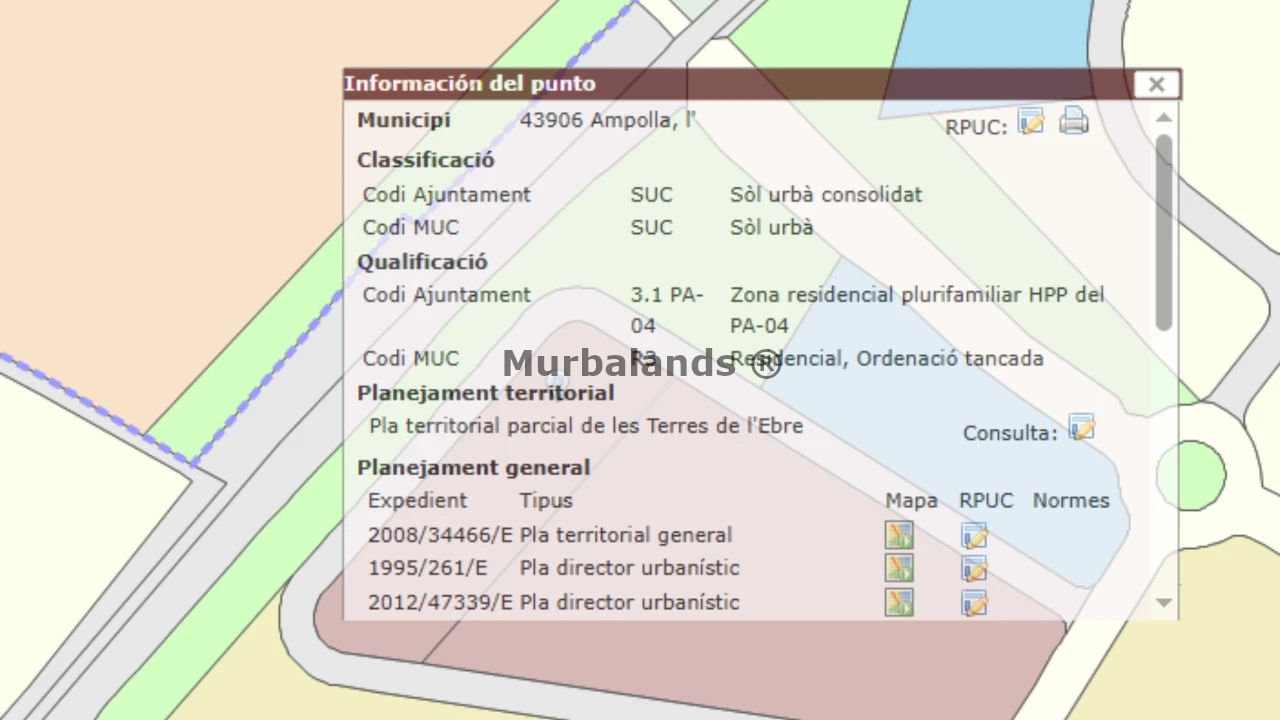
Task: Click the Información del punto title bar
Action: [x=700, y=84]
